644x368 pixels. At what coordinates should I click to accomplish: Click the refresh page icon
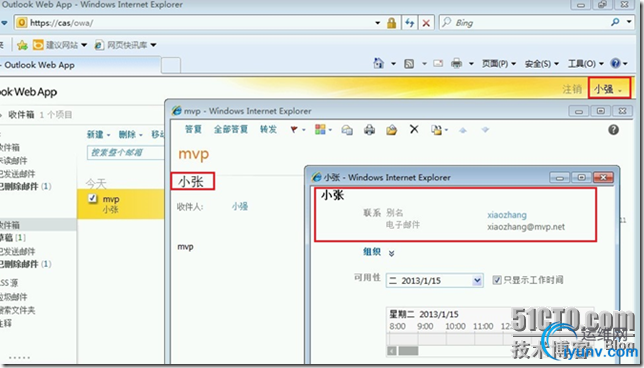[x=409, y=23]
